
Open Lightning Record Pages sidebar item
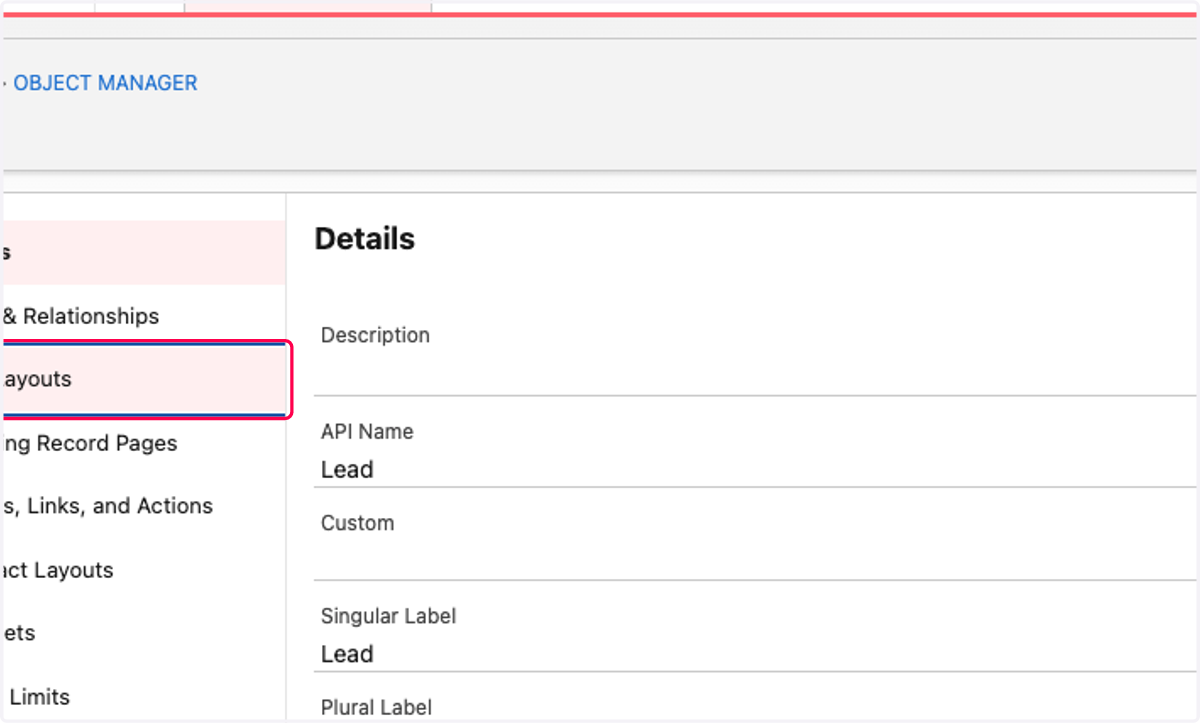click(x=143, y=443)
